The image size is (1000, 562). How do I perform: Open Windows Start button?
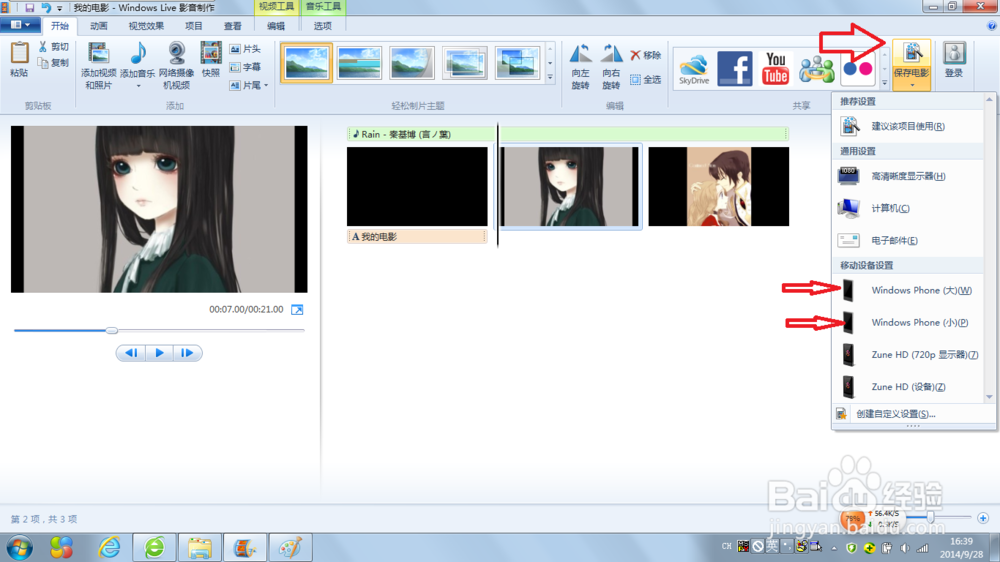click(x=19, y=547)
